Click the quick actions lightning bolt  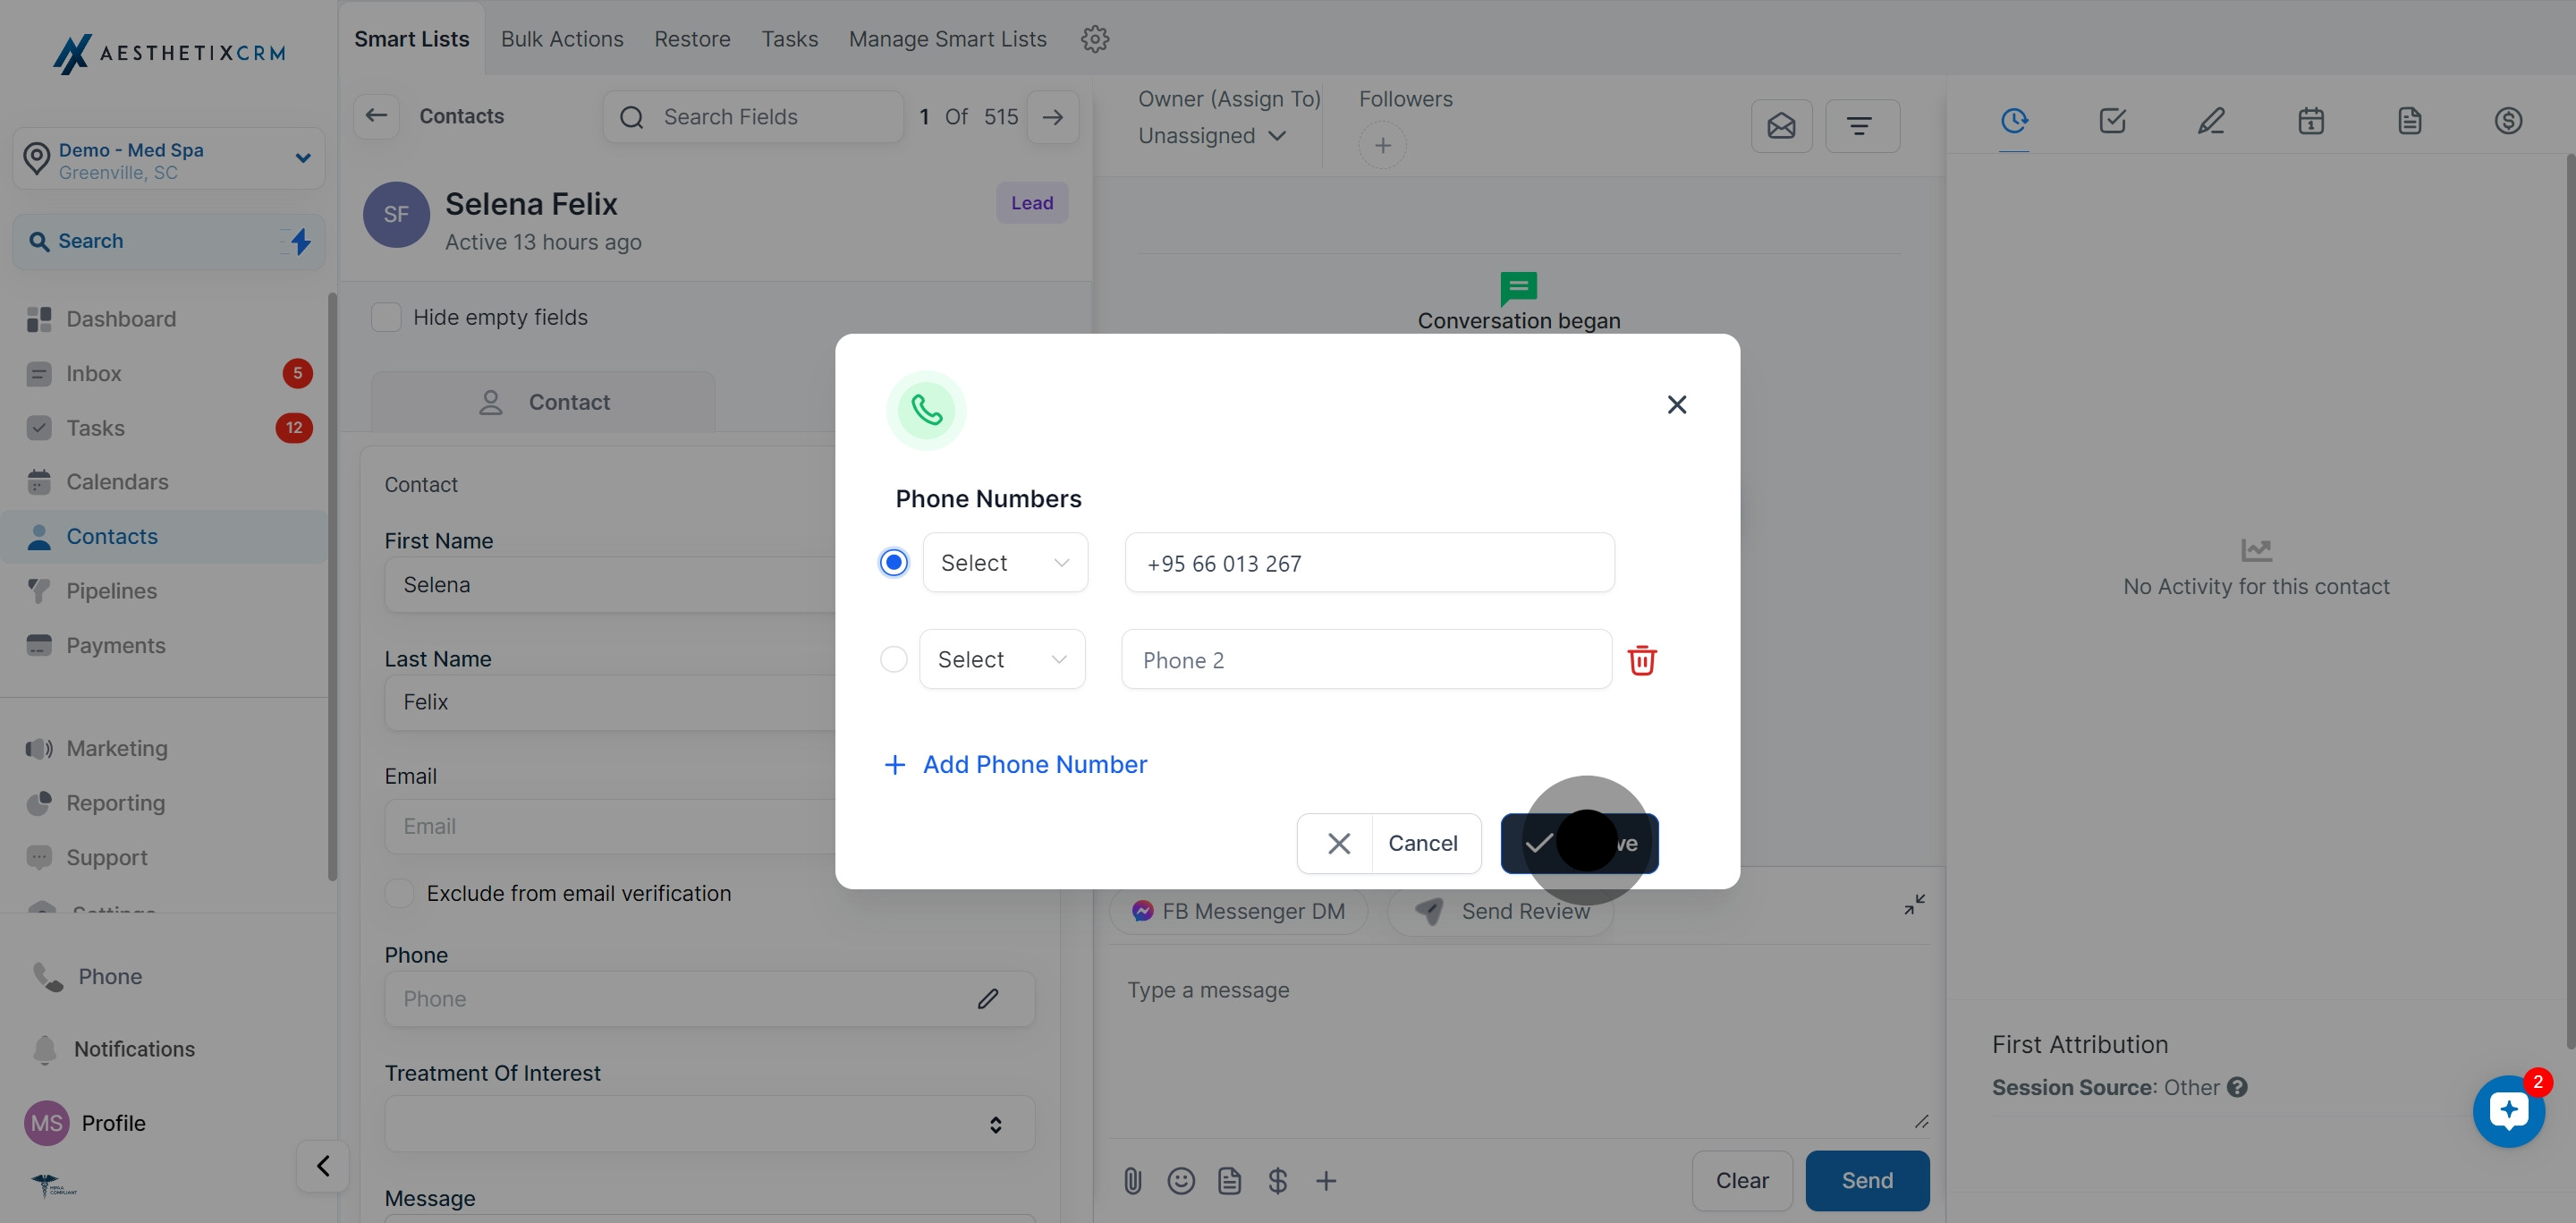(x=300, y=241)
